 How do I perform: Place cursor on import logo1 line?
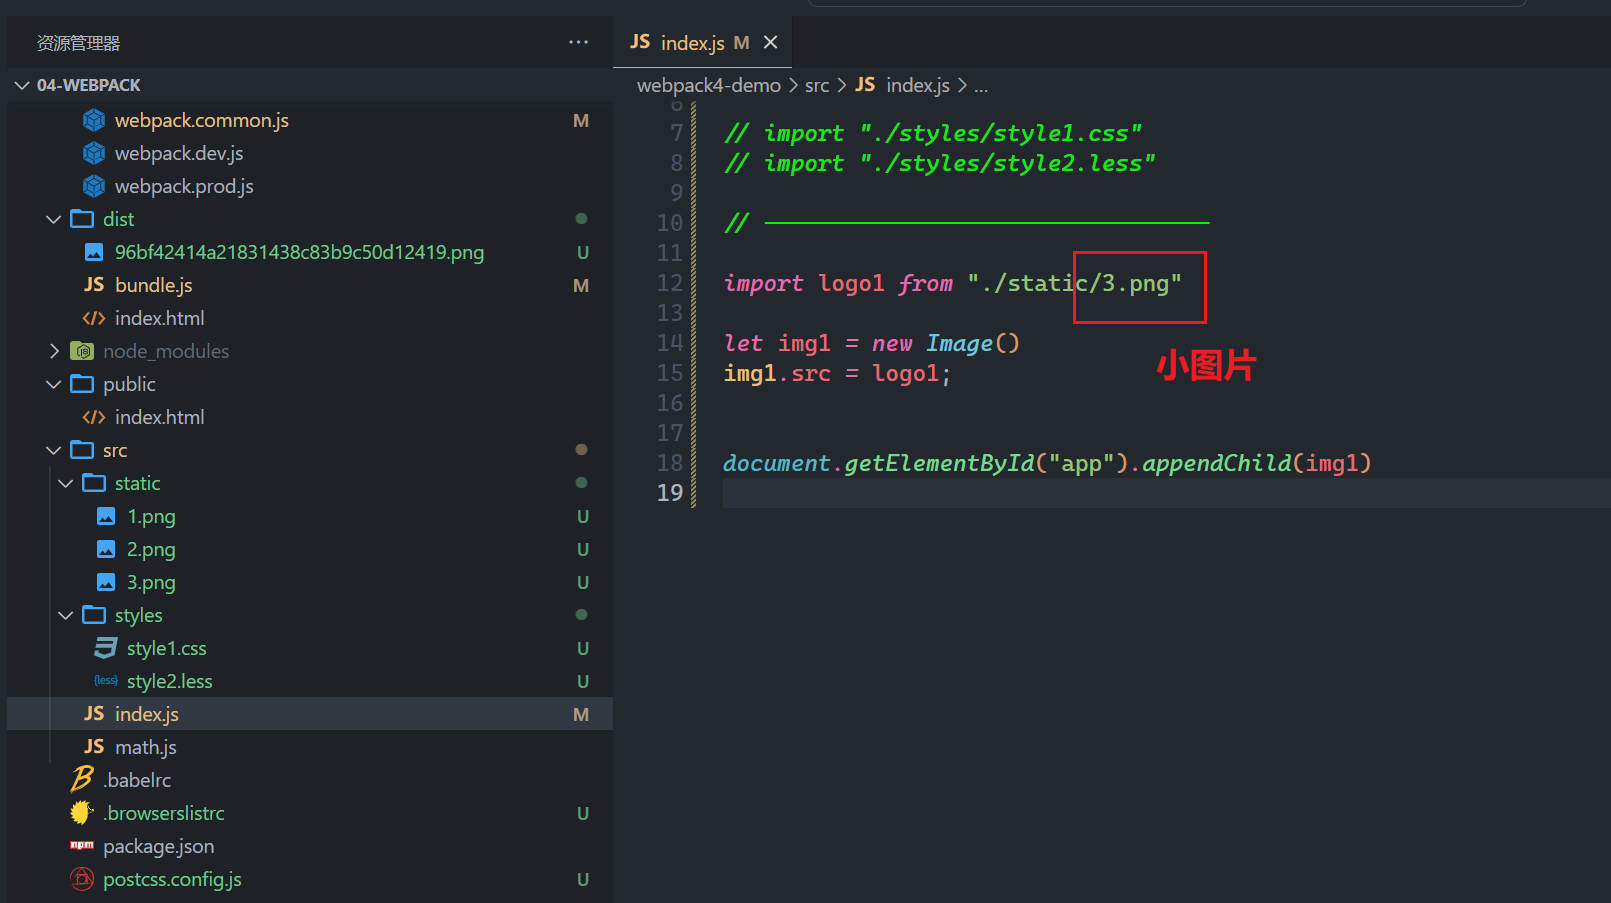(x=952, y=283)
